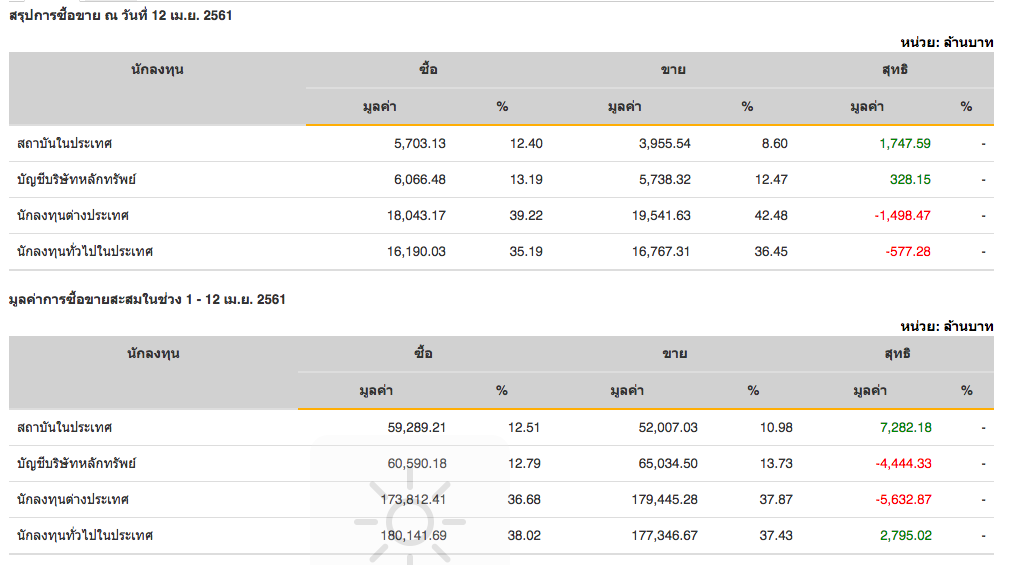Image resolution: width=1029 pixels, height=565 pixels.
Task: Select the sell value 65,034.50
Action: [661, 463]
